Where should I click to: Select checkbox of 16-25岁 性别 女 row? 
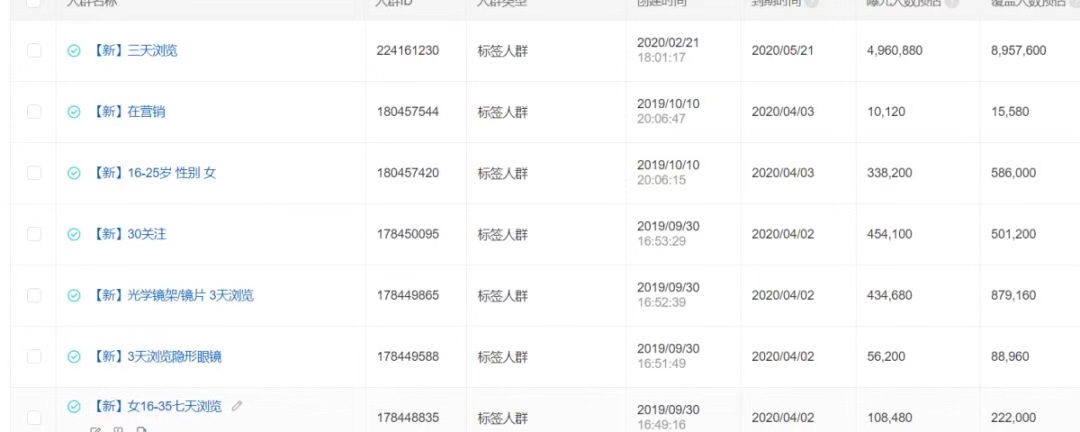pos(34,174)
